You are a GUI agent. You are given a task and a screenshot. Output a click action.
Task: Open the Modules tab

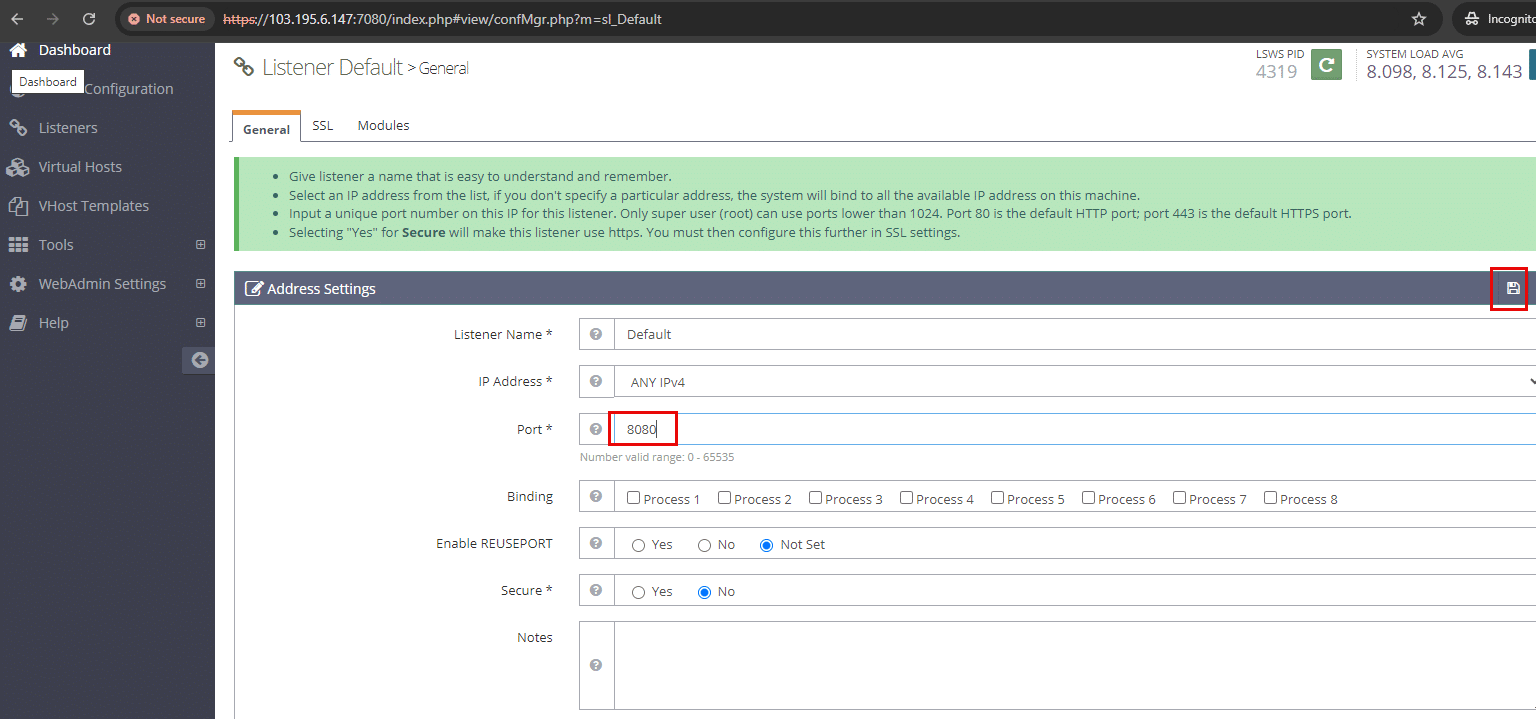pos(383,126)
